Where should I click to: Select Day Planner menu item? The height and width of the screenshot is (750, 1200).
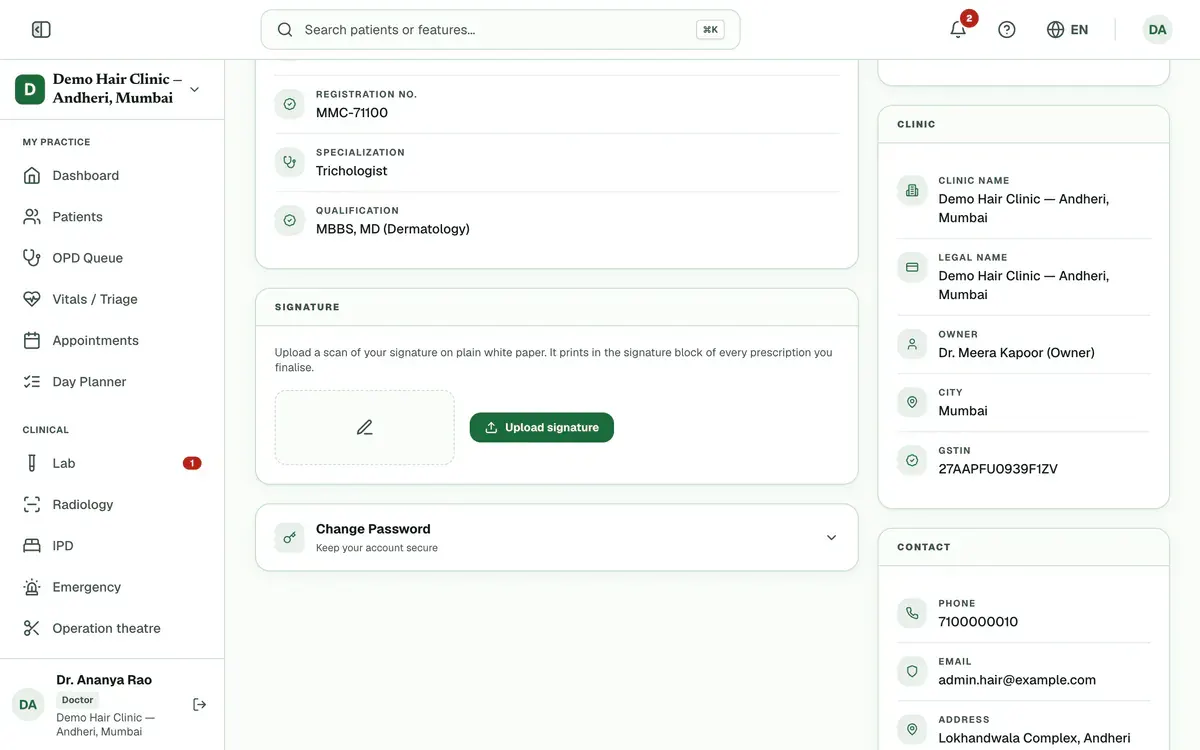[x=112, y=382]
